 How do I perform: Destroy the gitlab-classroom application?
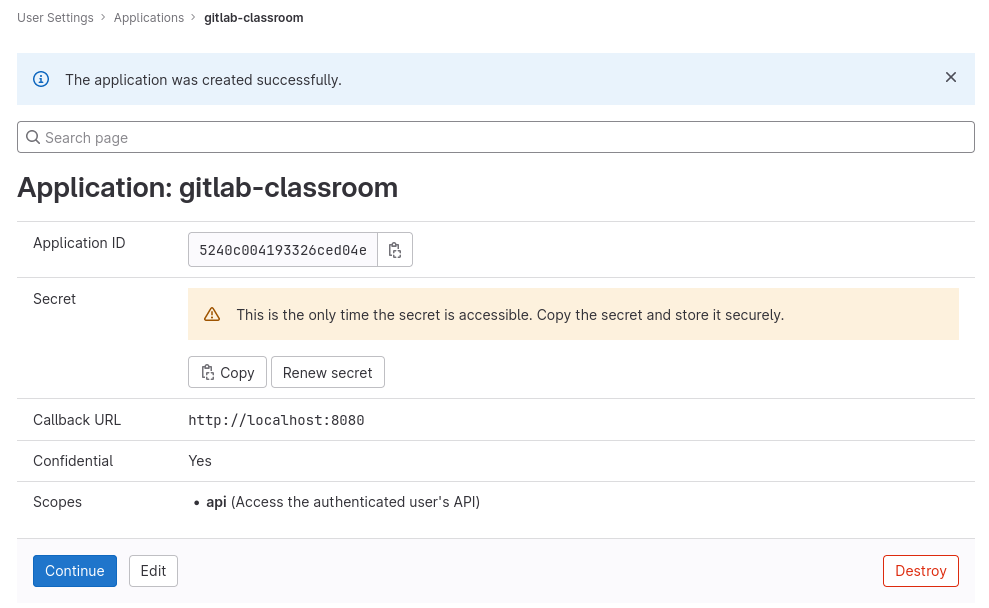coord(920,571)
